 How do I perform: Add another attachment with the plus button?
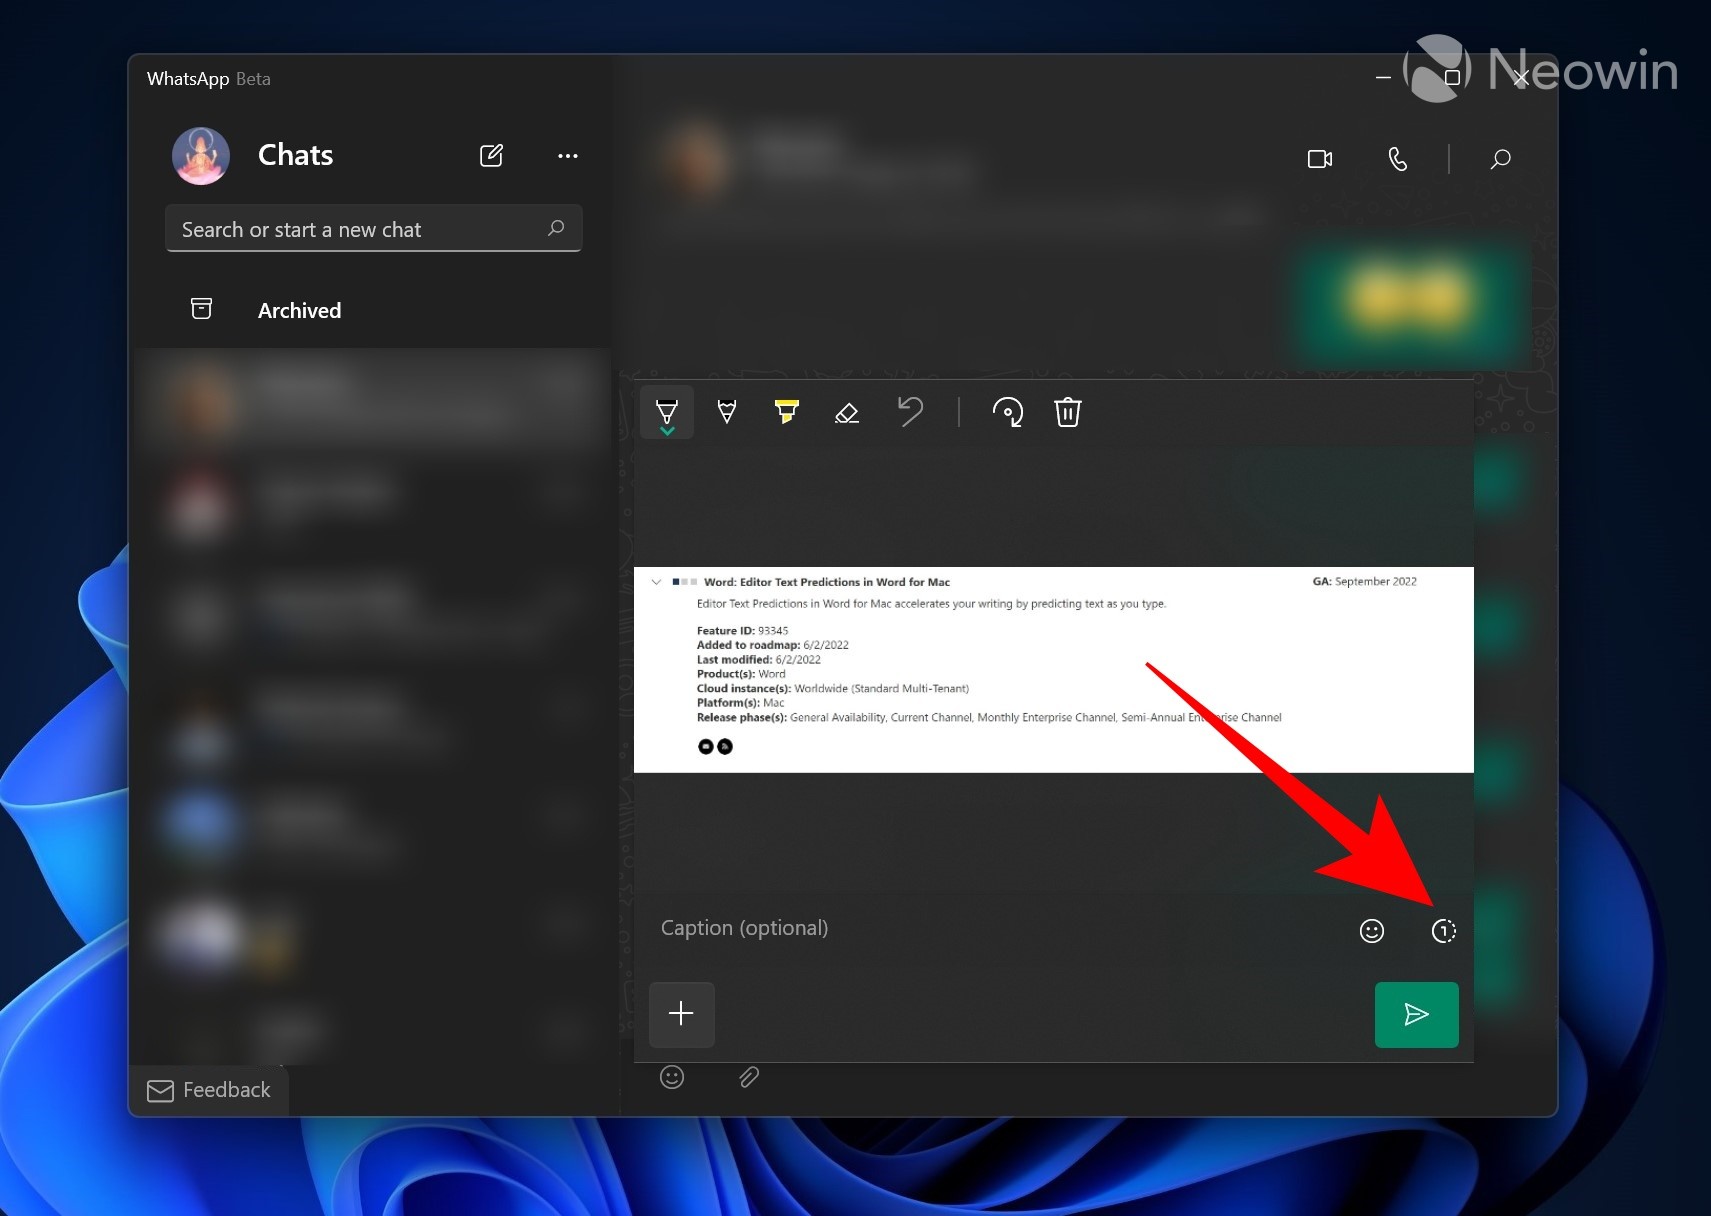[682, 1014]
